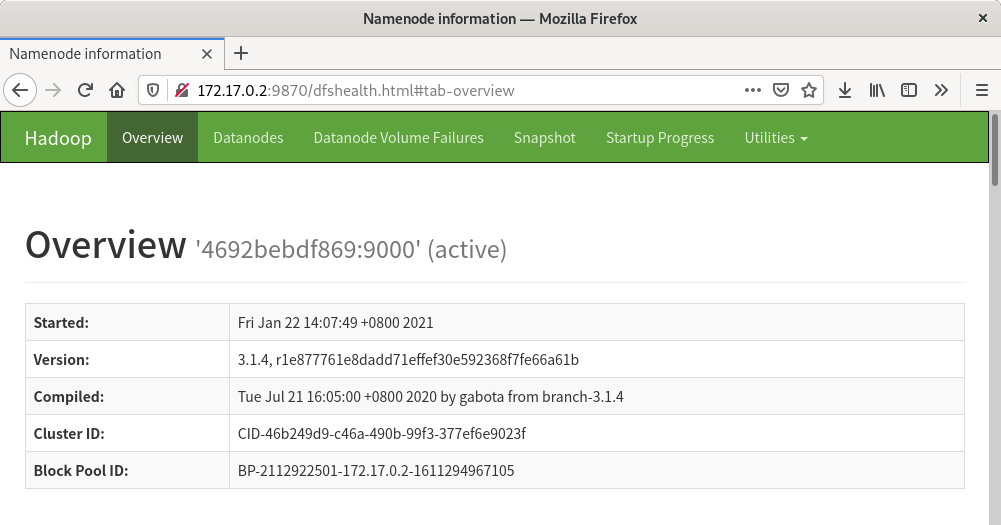The height and width of the screenshot is (525, 1001).
Task: Go to the browser Home icon
Action: [117, 90]
